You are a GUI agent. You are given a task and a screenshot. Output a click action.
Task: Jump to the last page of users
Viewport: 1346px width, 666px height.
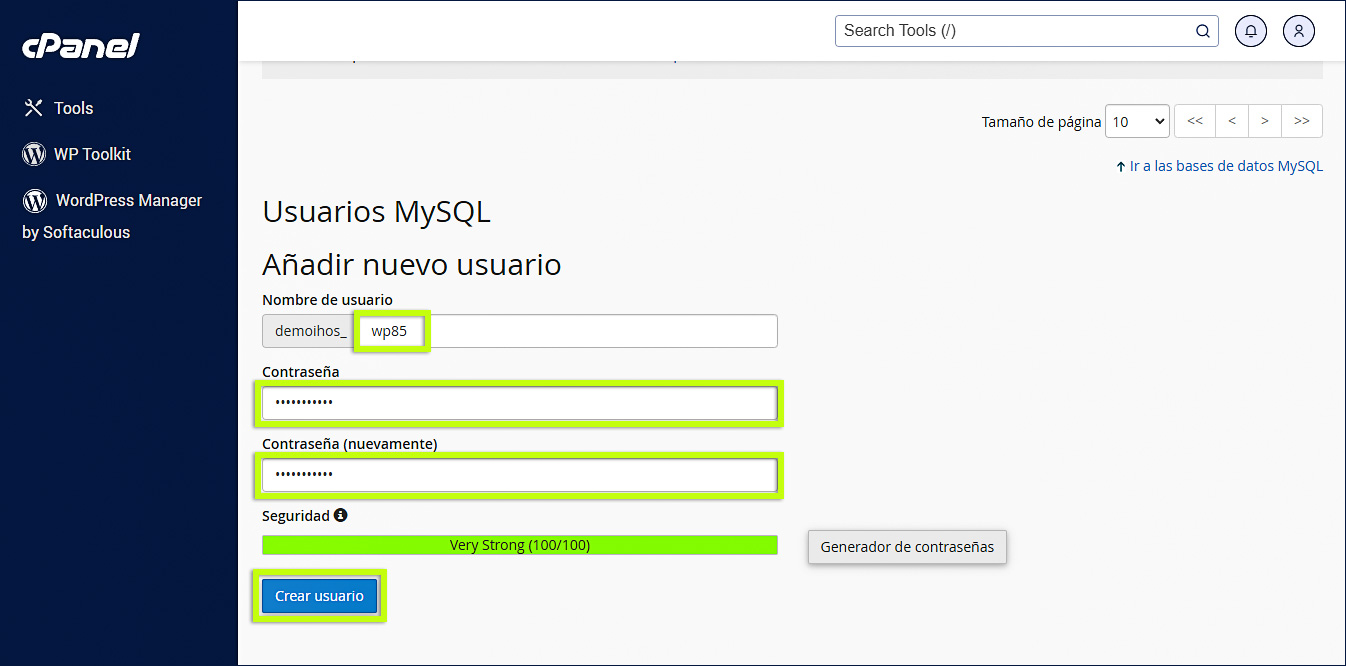click(x=1302, y=120)
